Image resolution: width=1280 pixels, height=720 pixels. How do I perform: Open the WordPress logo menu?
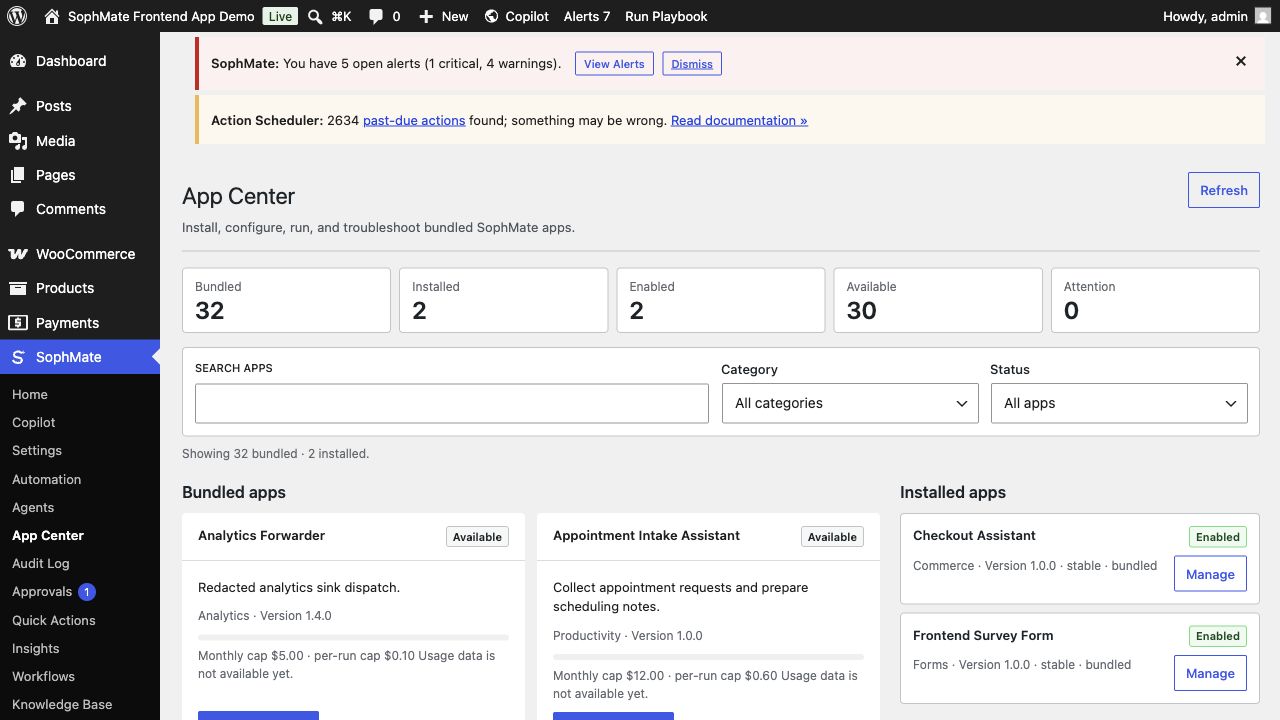17,16
